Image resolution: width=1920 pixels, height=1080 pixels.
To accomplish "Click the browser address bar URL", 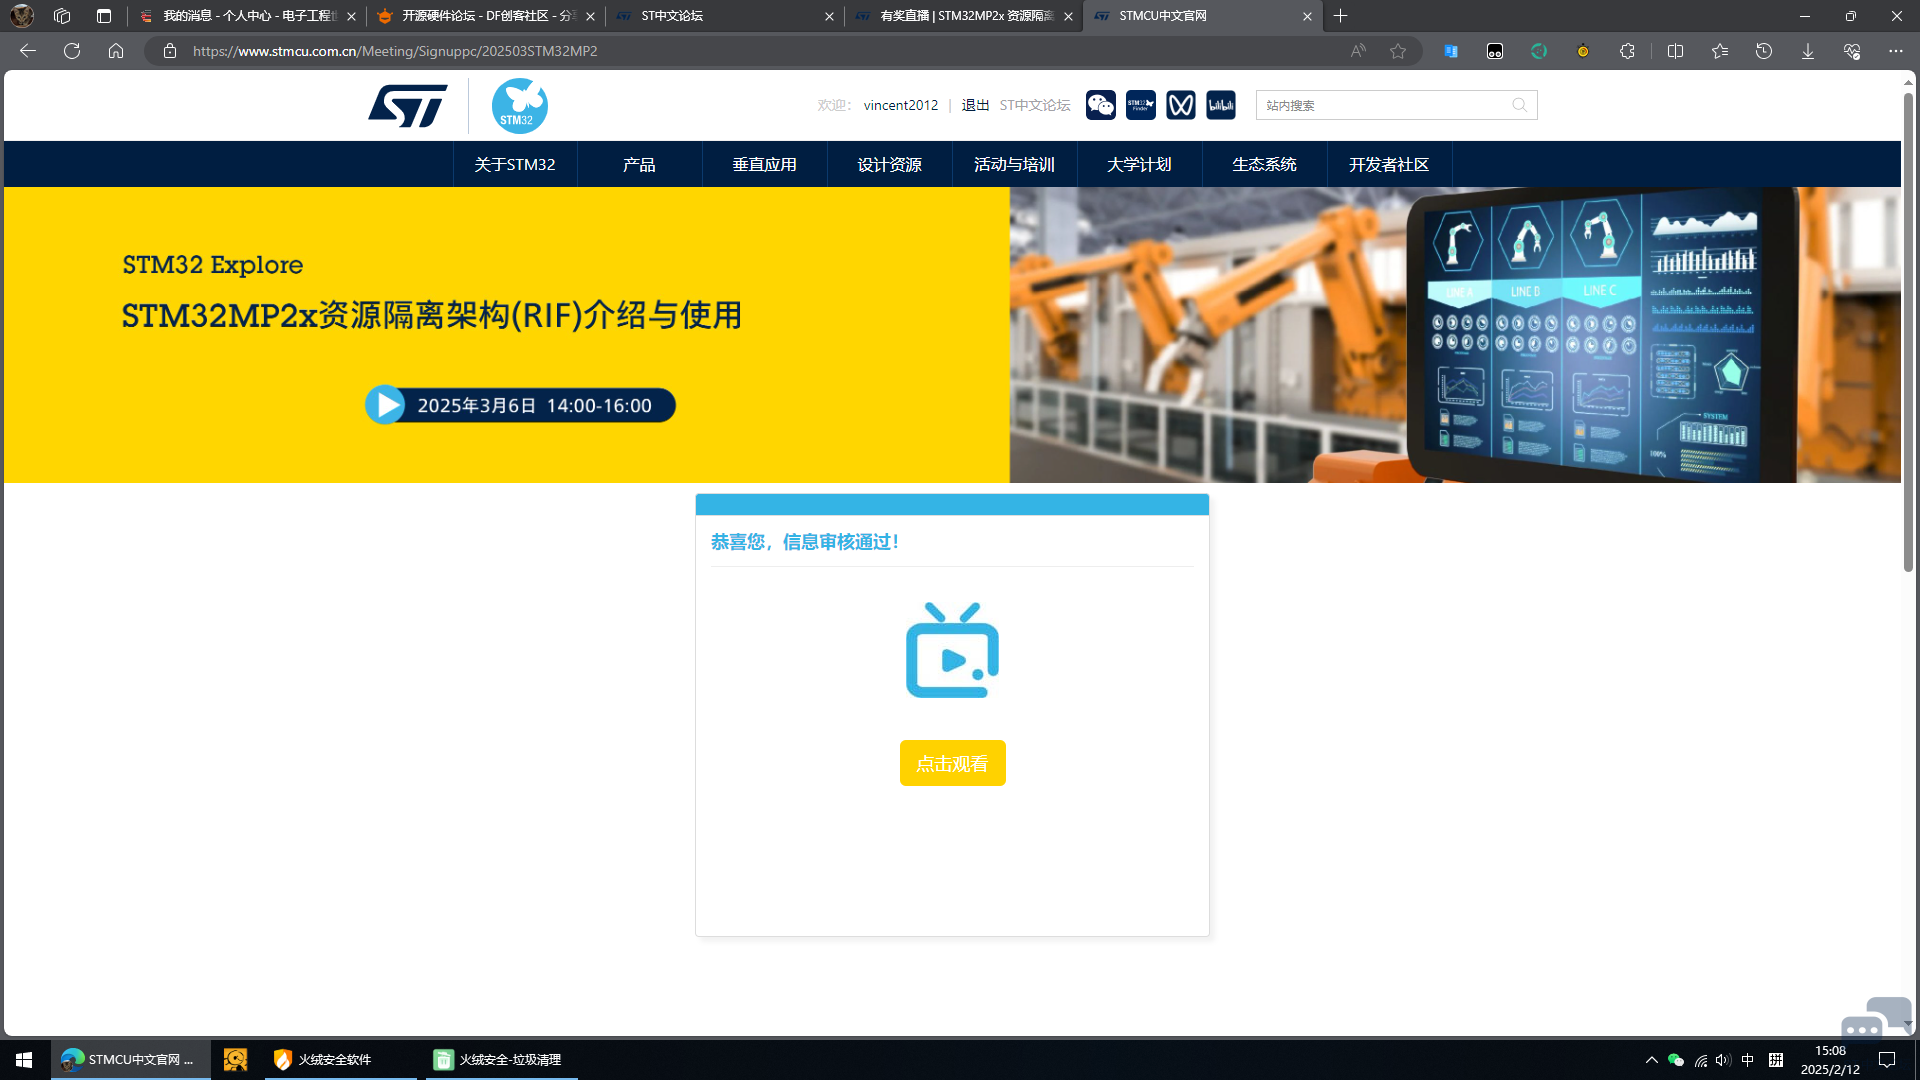I will (395, 51).
